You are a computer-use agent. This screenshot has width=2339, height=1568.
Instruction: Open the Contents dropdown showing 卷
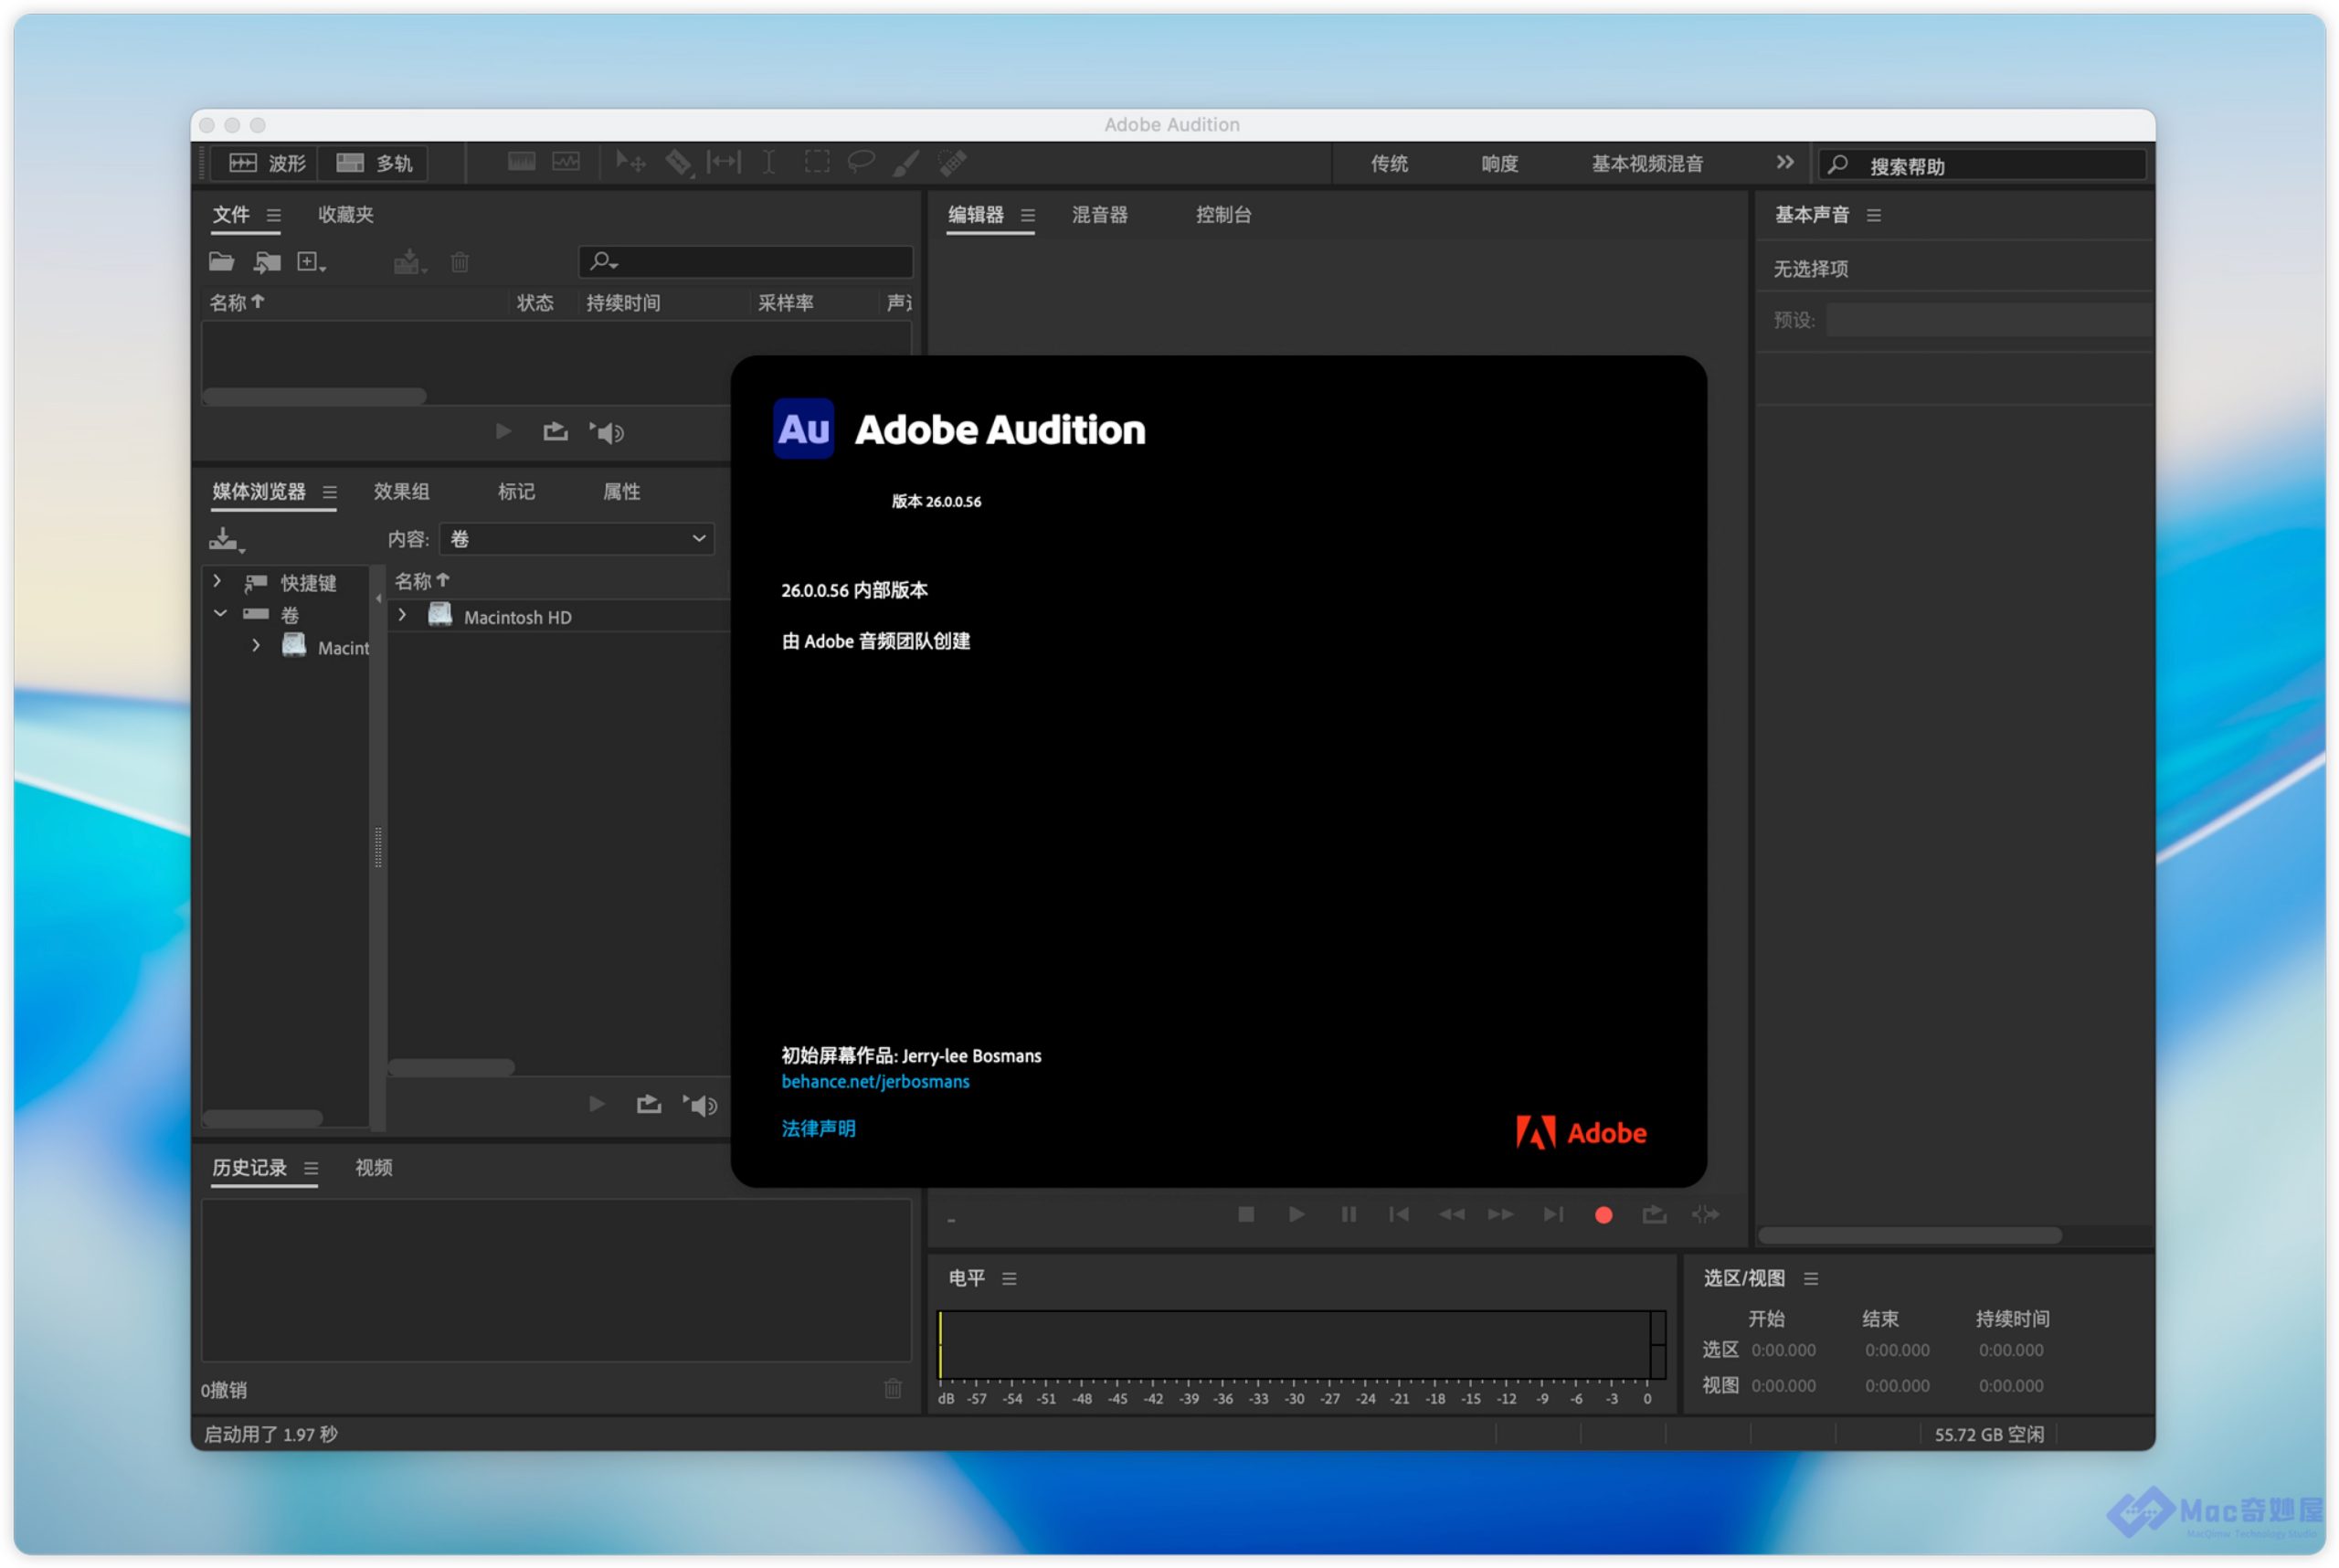(x=577, y=539)
